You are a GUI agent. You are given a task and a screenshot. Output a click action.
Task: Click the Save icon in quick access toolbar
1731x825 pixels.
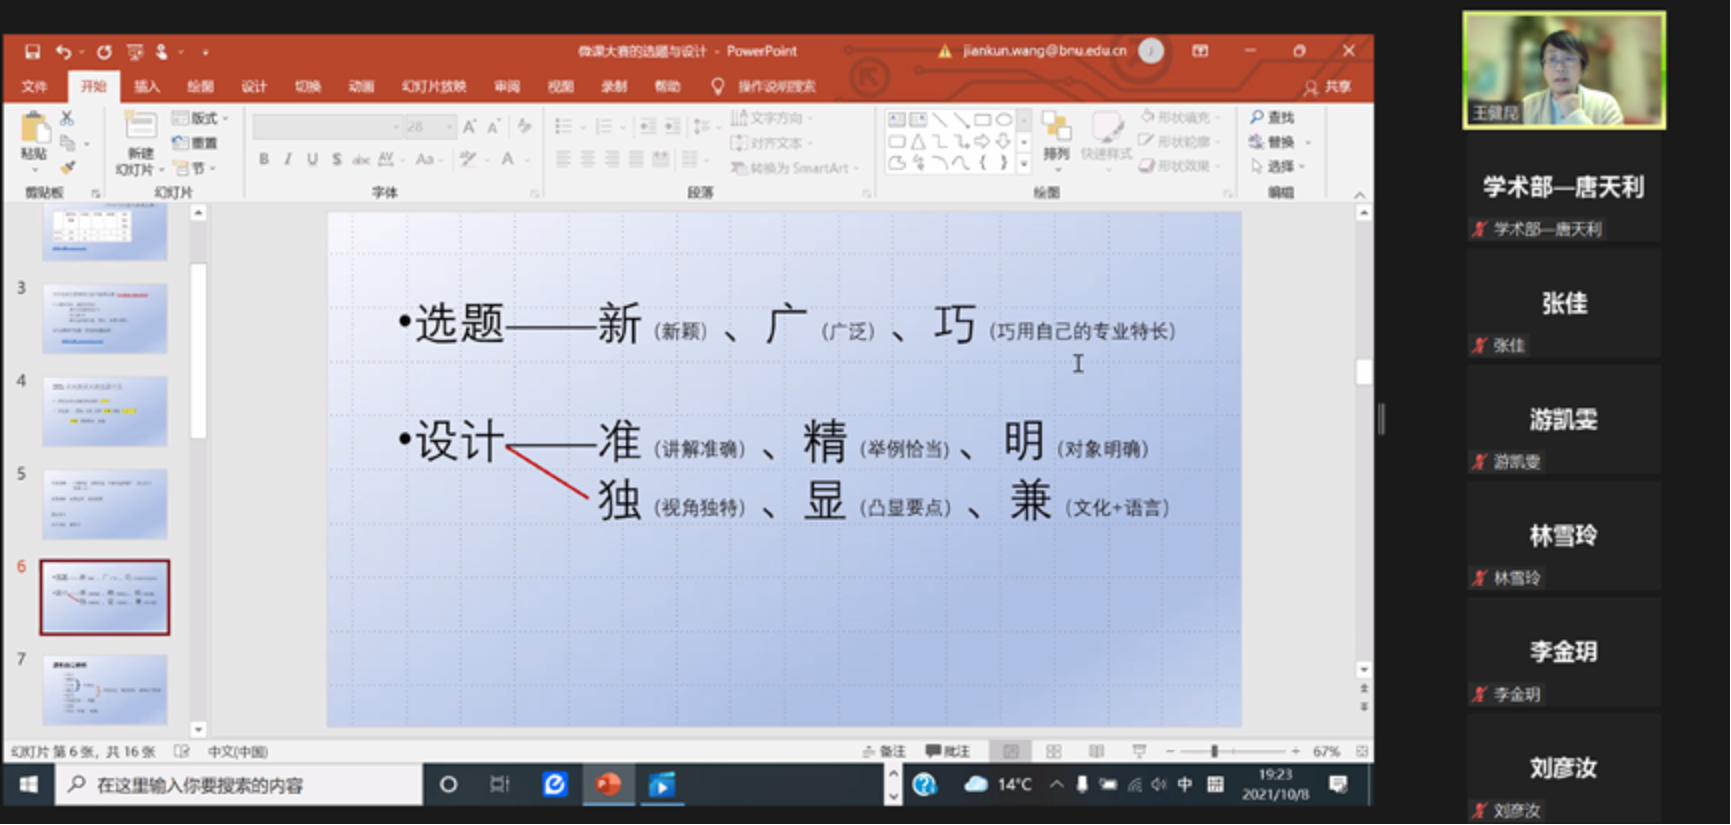(32, 51)
